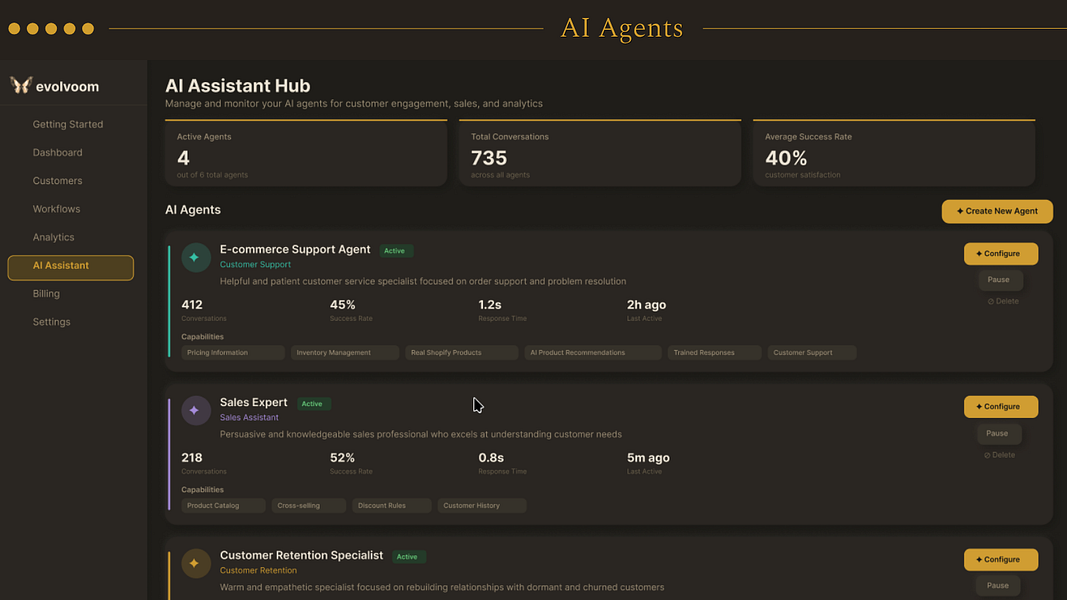This screenshot has width=1067, height=600.
Task: Click the Sales Expert purple sparkle avatar
Action: click(195, 411)
